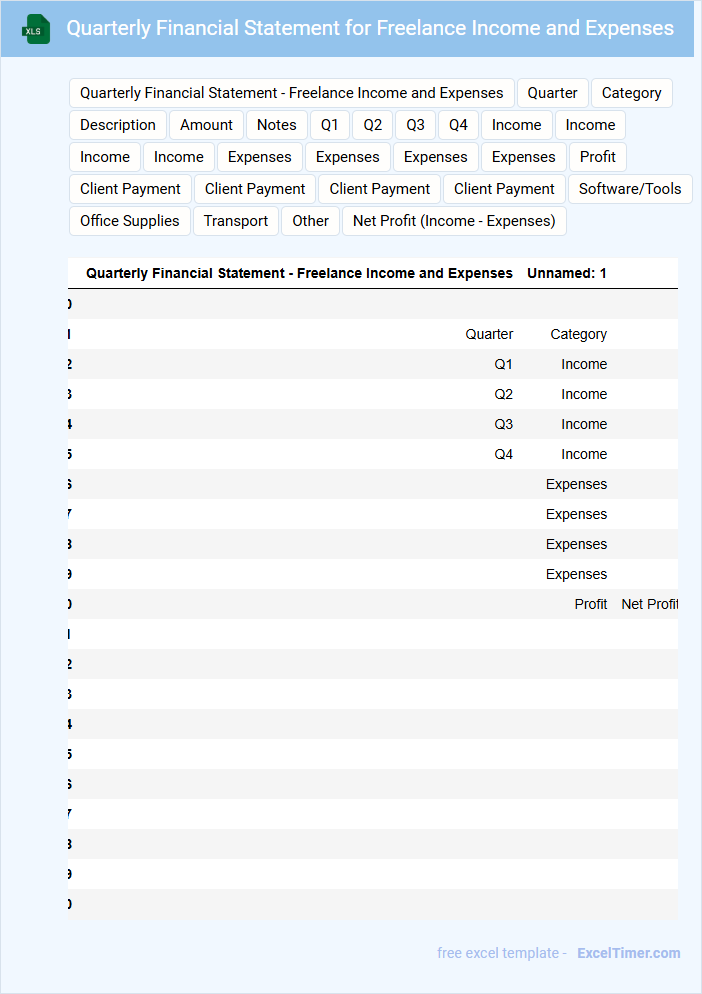
Task: Click the ExcelTimer.com link
Action: (628, 953)
